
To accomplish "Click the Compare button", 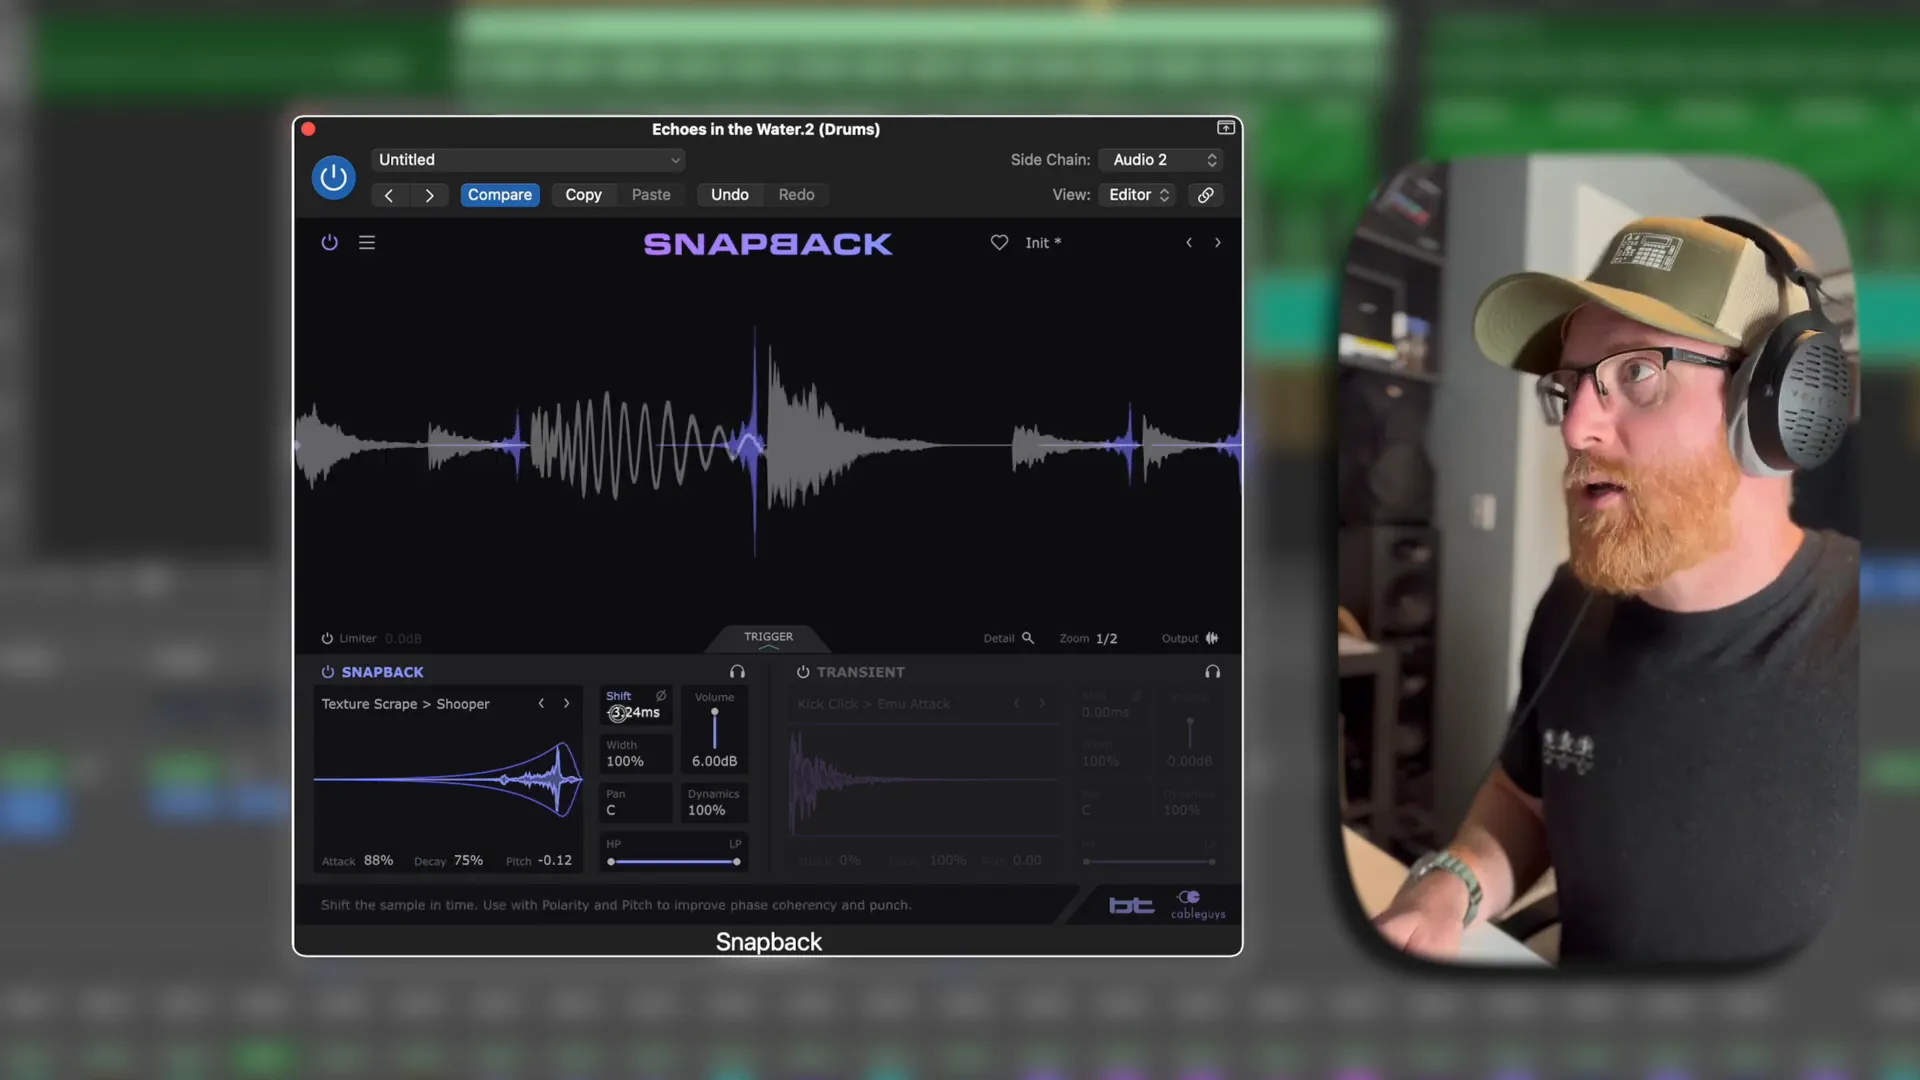I will [499, 195].
